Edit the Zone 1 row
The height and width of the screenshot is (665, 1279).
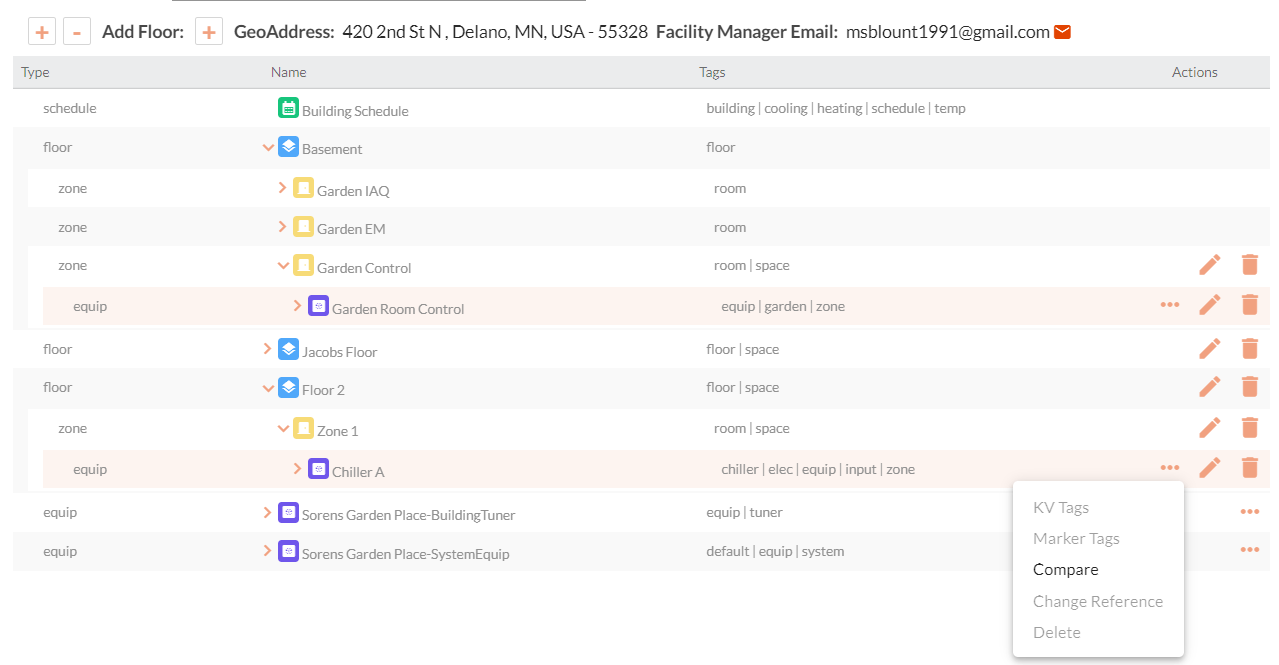[1210, 428]
